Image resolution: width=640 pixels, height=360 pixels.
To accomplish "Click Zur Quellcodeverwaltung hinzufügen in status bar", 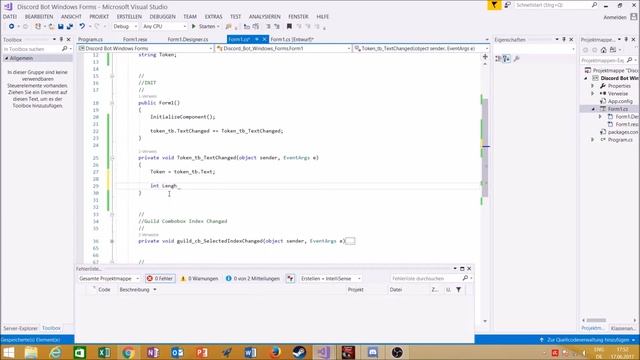I will 588,340.
